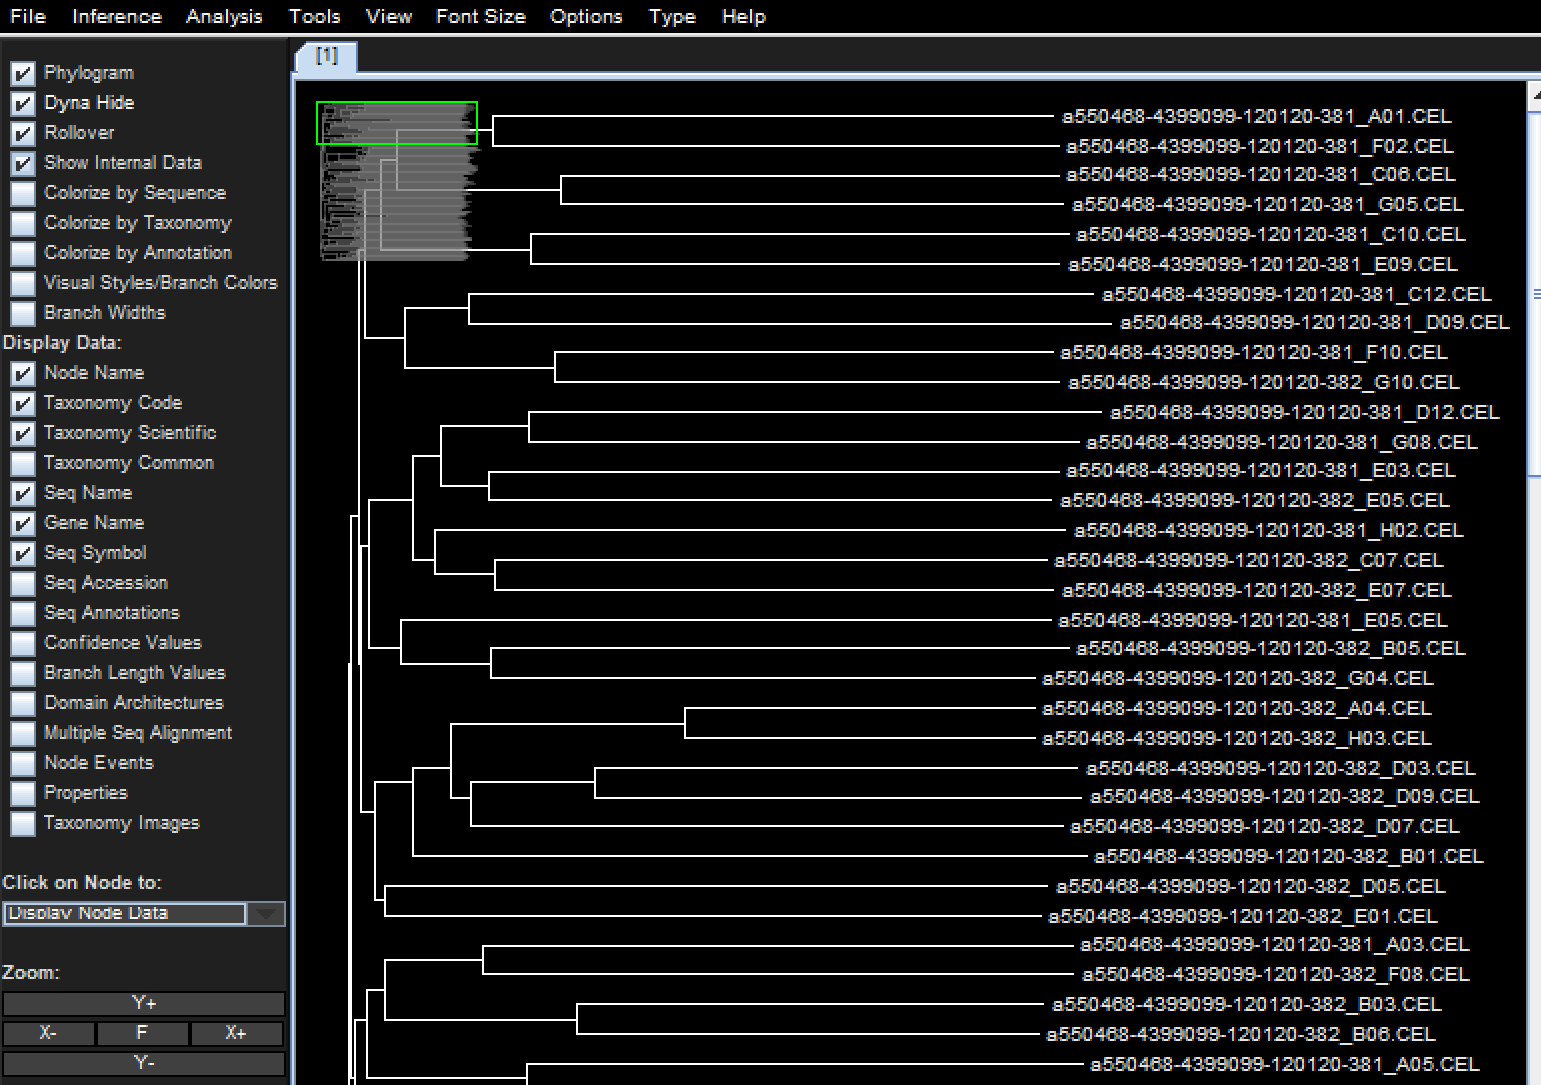Select node a550468-4399099-120120-382_F08.CEL
This screenshot has width=1541, height=1085.
[1276, 975]
